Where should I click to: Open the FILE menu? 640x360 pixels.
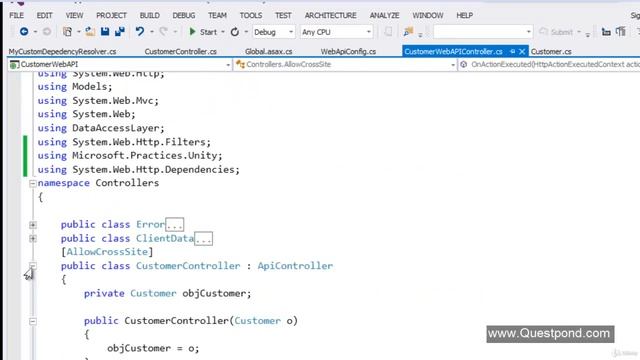[x=16, y=16]
